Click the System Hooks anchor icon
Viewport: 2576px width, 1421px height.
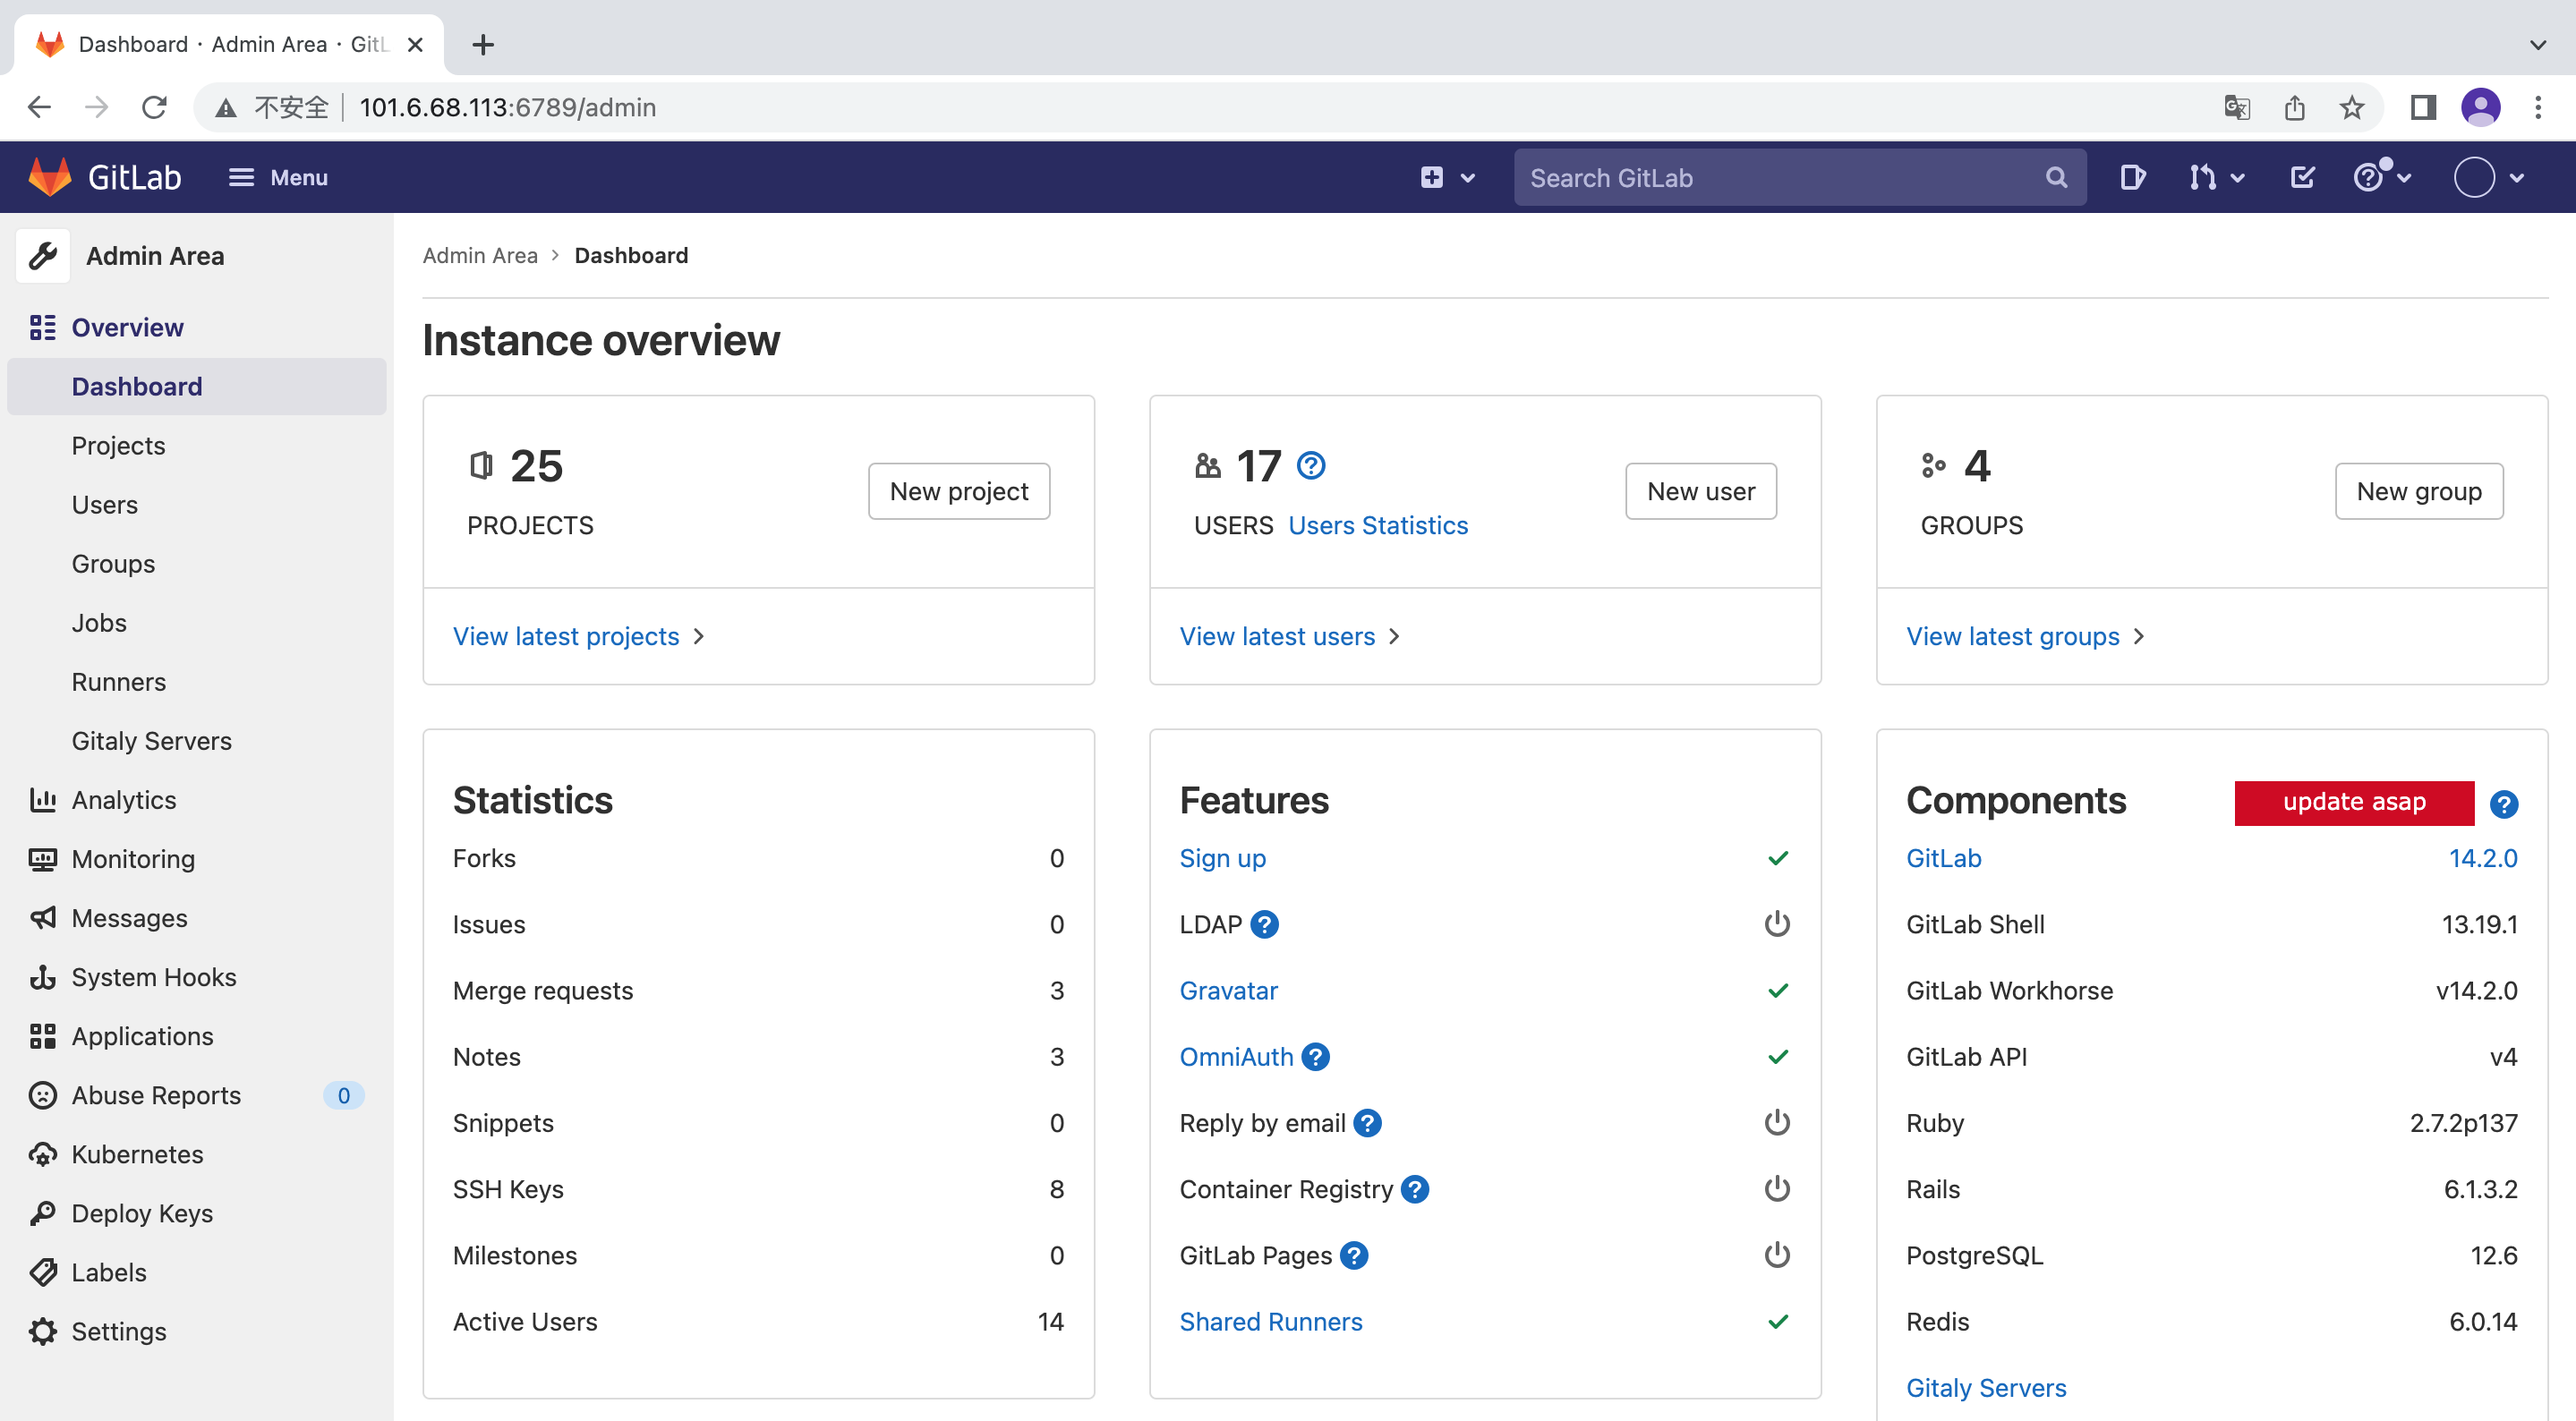(x=42, y=976)
